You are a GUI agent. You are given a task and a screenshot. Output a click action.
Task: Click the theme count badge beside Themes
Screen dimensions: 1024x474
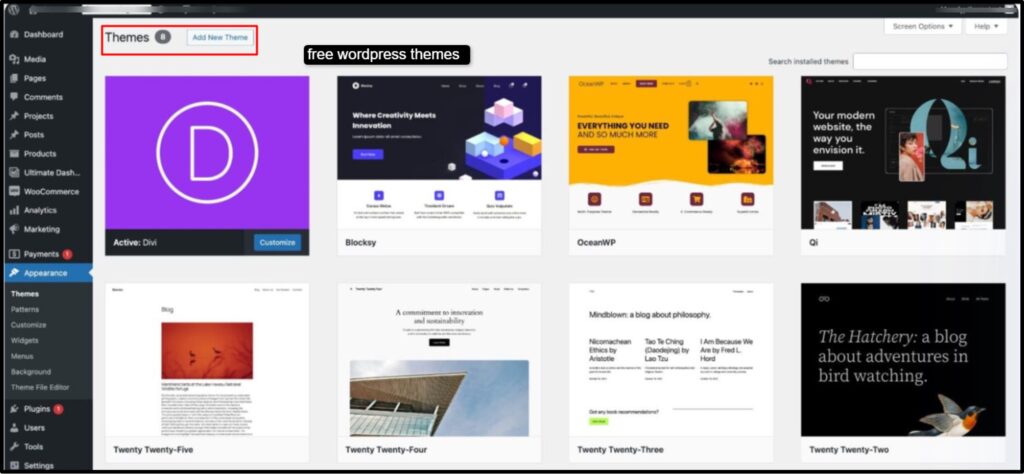tap(163, 37)
